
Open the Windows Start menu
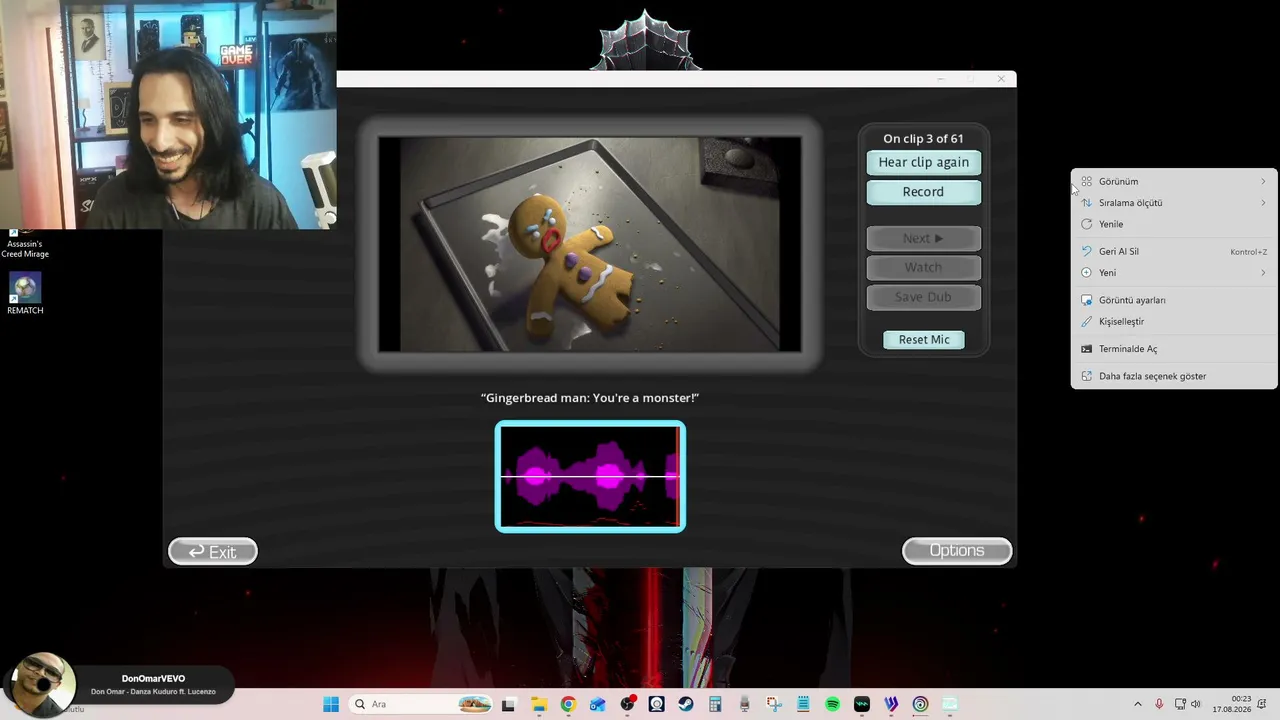click(331, 704)
